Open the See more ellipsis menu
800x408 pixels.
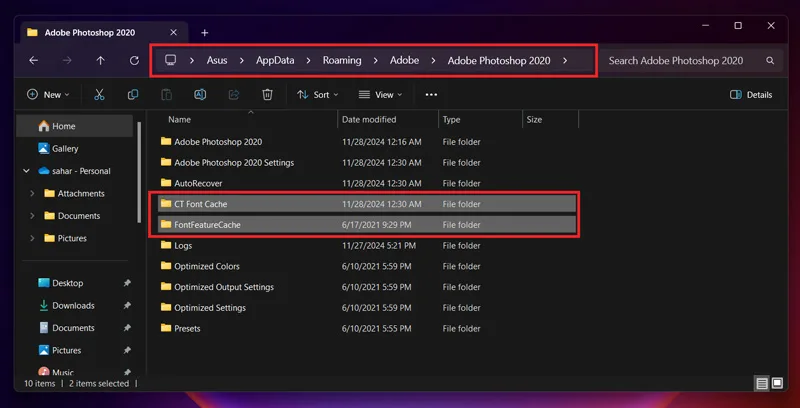[x=431, y=94]
